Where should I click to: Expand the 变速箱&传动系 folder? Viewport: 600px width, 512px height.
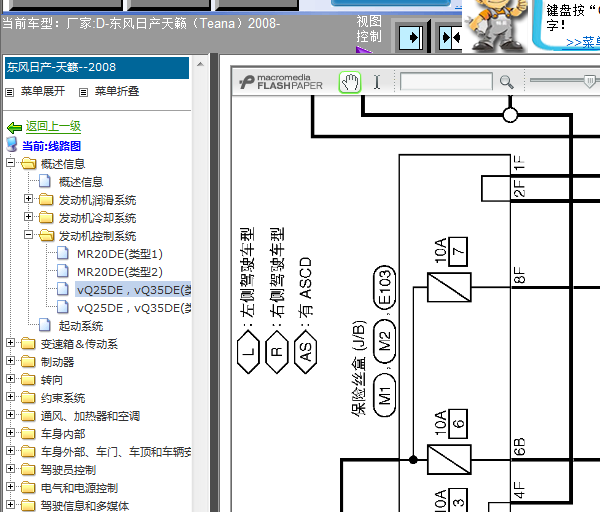pos(10,342)
